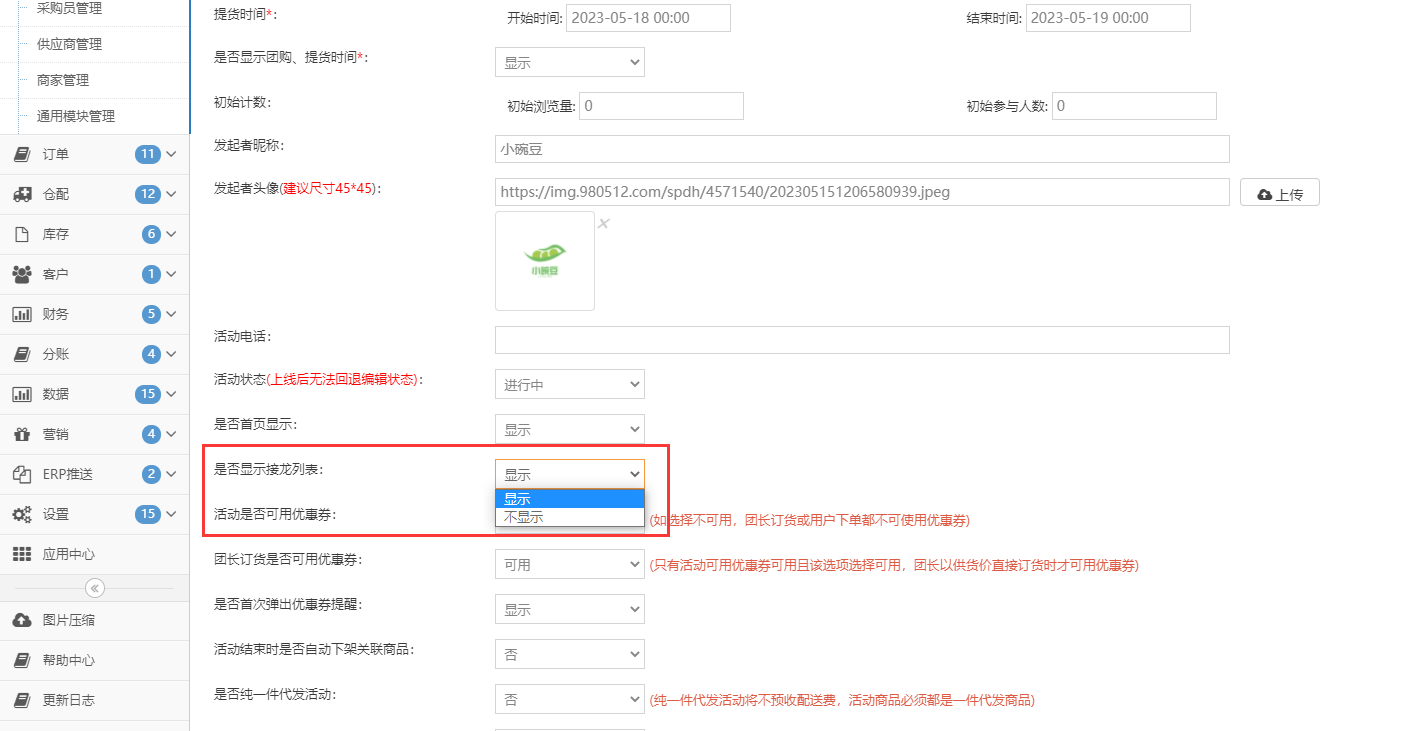
Task: Click the 库存 file icon in sidebar
Action: click(x=22, y=234)
